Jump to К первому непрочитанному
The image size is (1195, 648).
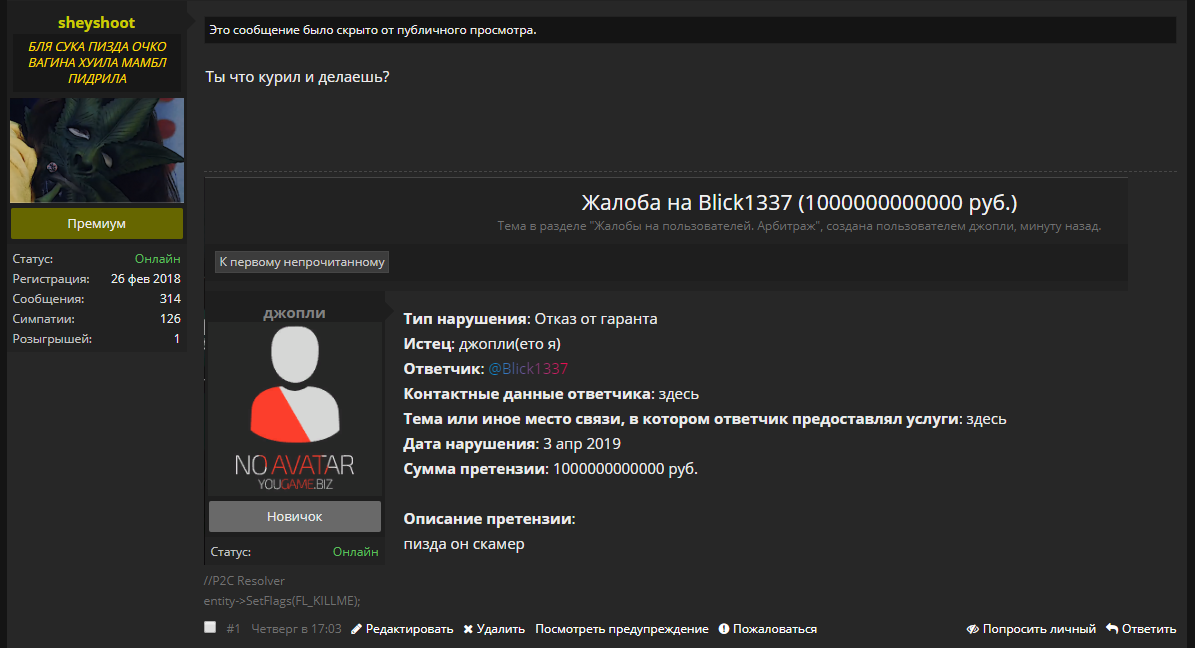pyautogui.click(x=301, y=261)
